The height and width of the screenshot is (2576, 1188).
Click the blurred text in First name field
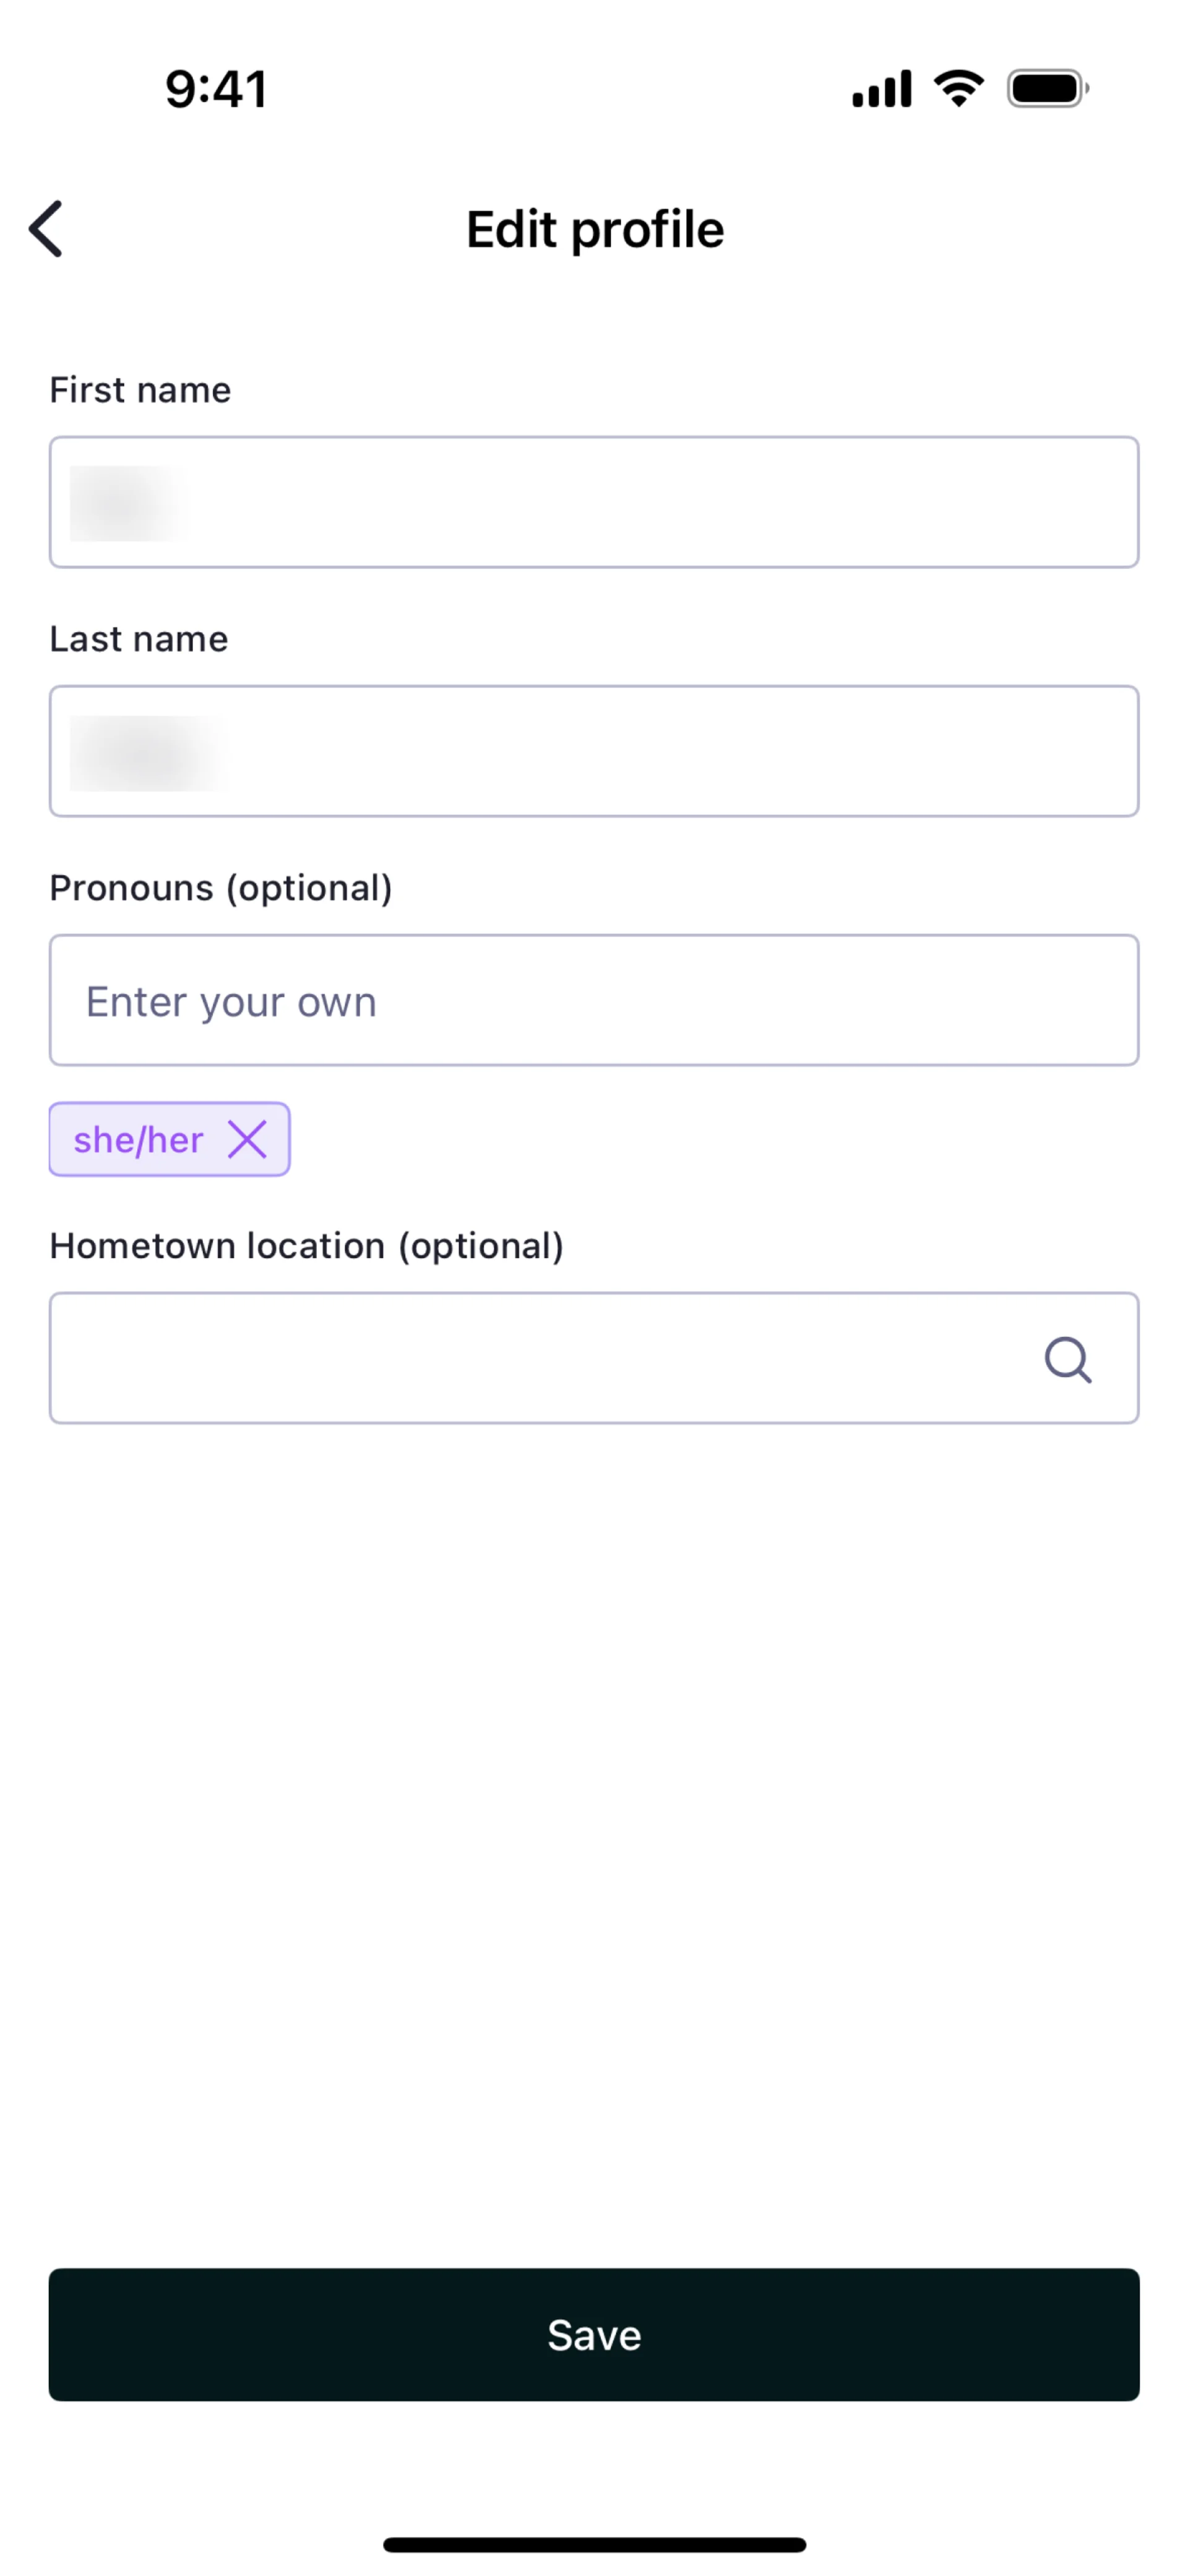pos(128,503)
